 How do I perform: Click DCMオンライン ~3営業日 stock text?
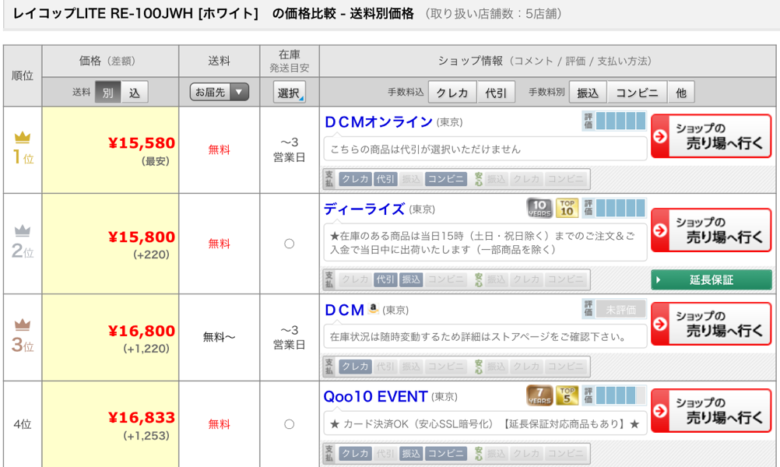click(x=289, y=150)
